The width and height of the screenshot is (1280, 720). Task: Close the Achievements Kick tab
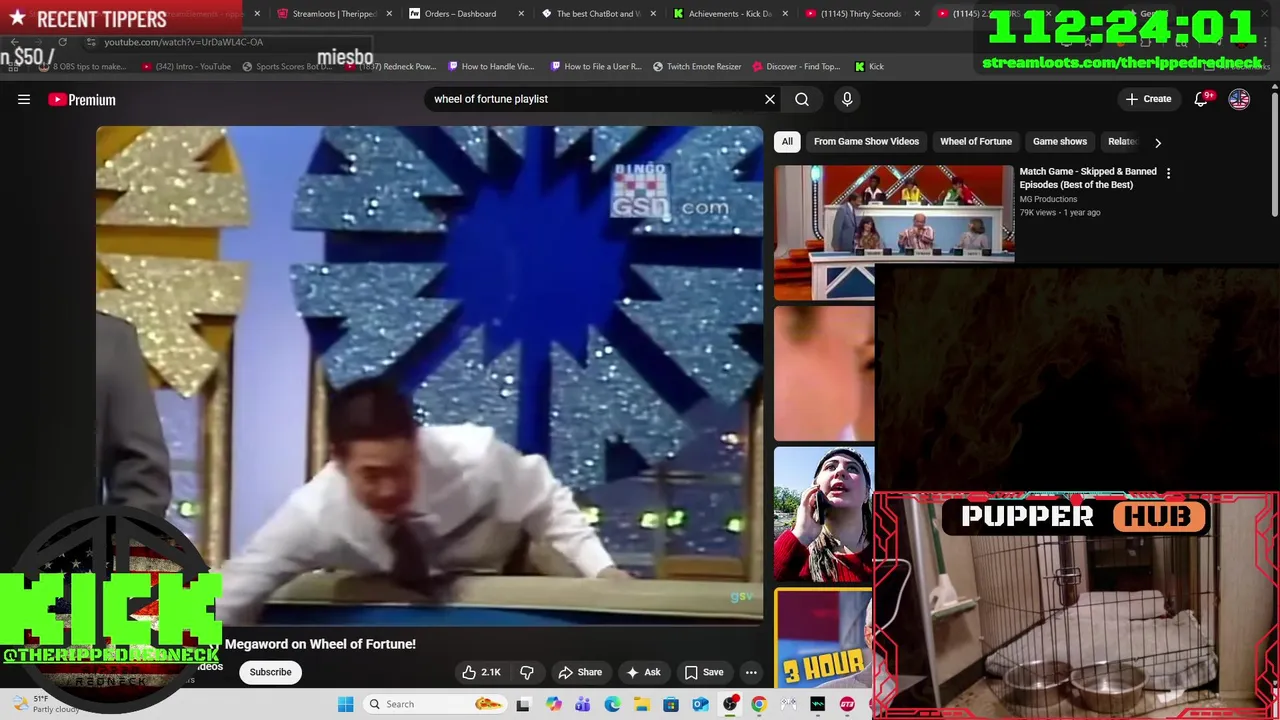click(x=785, y=14)
